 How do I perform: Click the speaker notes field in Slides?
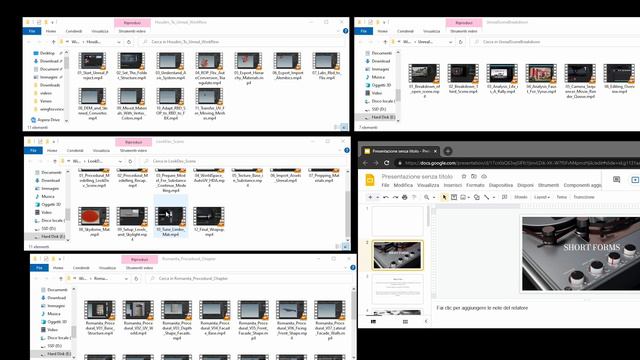click(x=537, y=308)
